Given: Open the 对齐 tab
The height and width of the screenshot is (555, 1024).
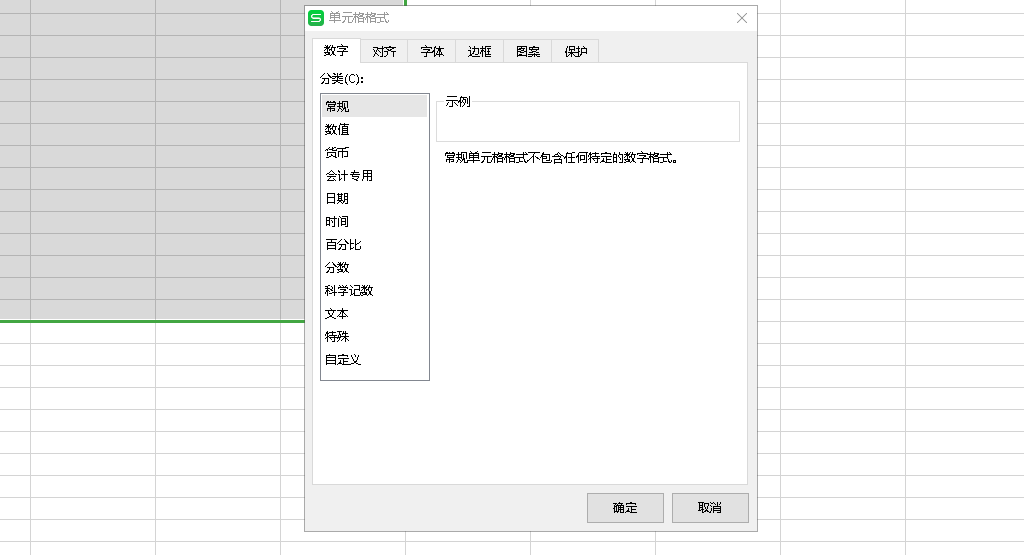Looking at the screenshot, I should 384,52.
